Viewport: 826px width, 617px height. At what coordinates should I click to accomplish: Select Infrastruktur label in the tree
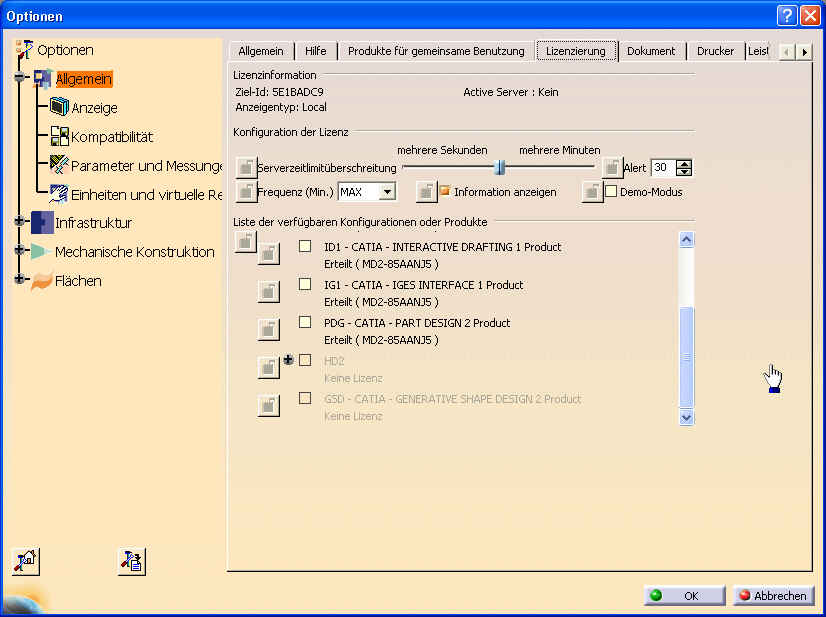point(94,223)
